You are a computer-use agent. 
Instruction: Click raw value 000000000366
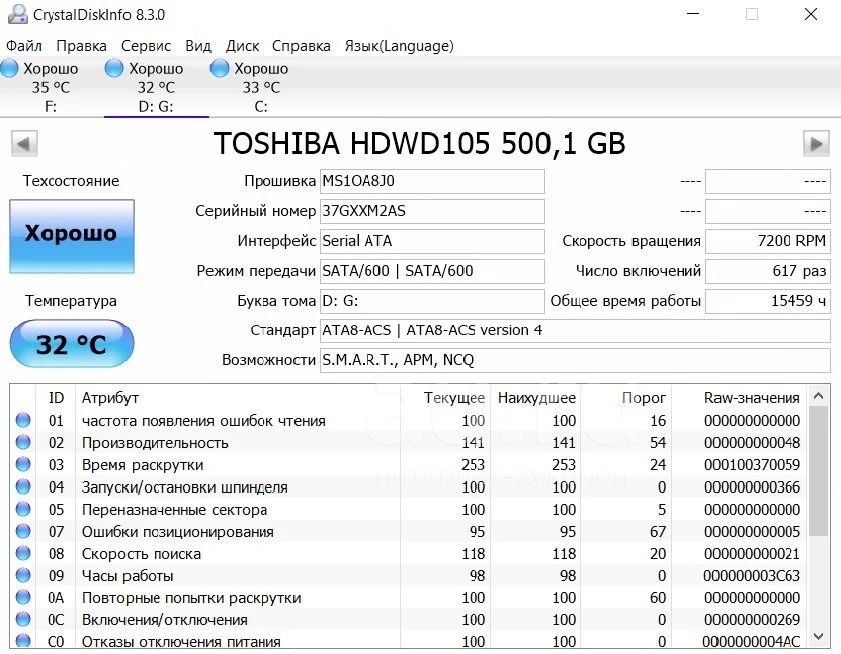coord(752,487)
